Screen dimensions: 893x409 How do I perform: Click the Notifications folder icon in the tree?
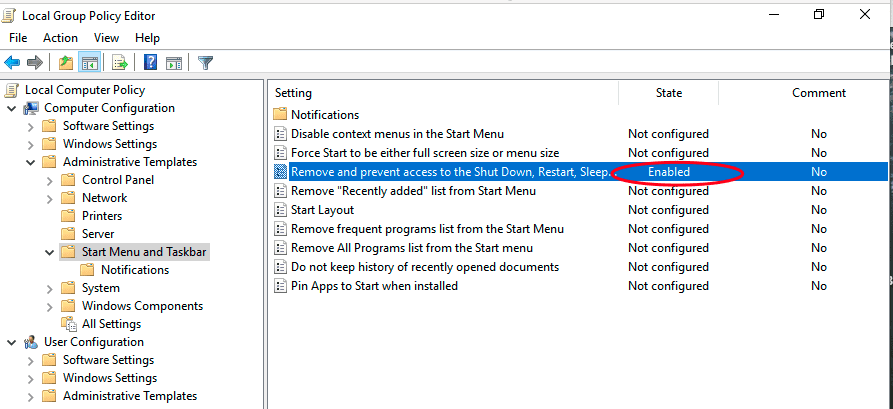(87, 270)
